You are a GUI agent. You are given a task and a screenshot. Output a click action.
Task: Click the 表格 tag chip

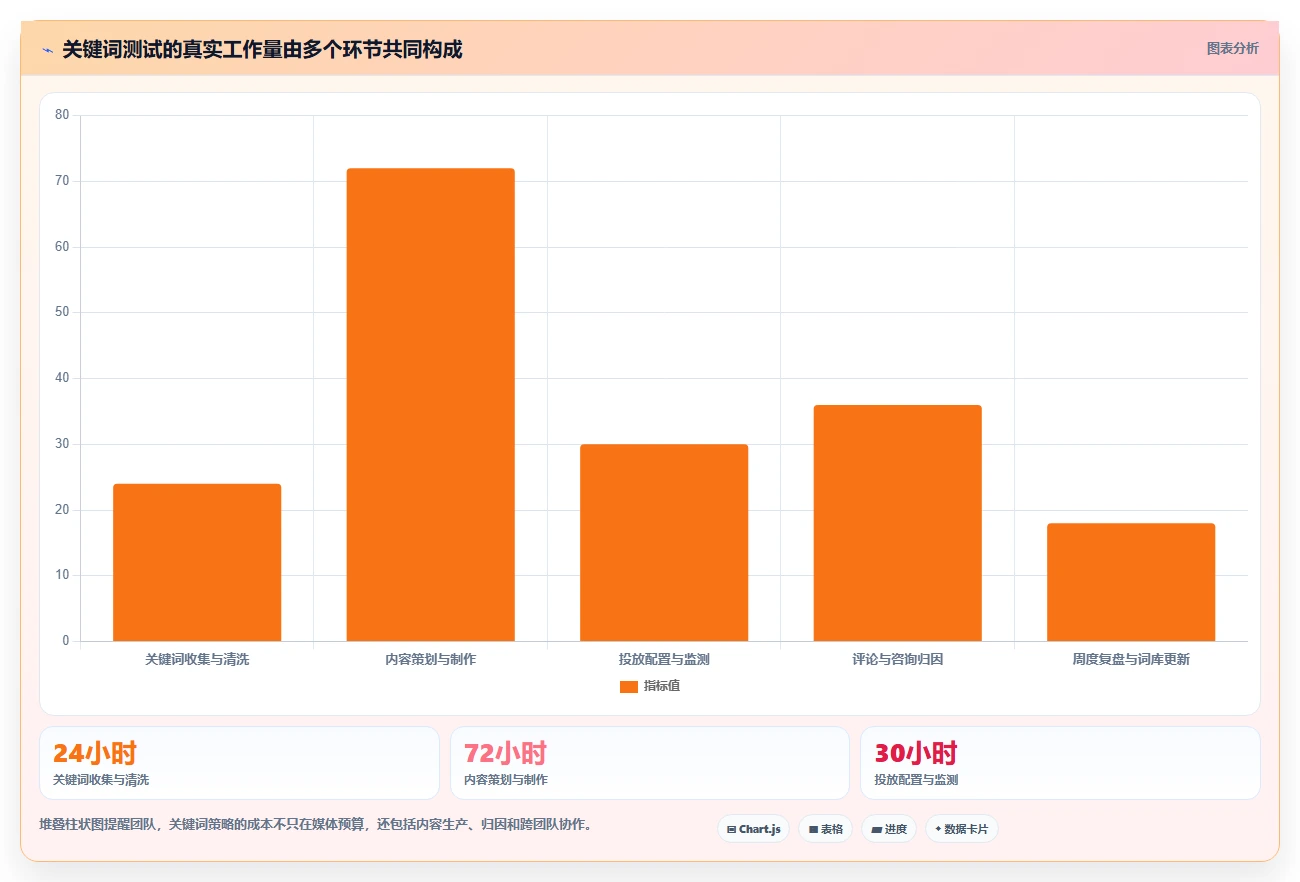point(825,829)
